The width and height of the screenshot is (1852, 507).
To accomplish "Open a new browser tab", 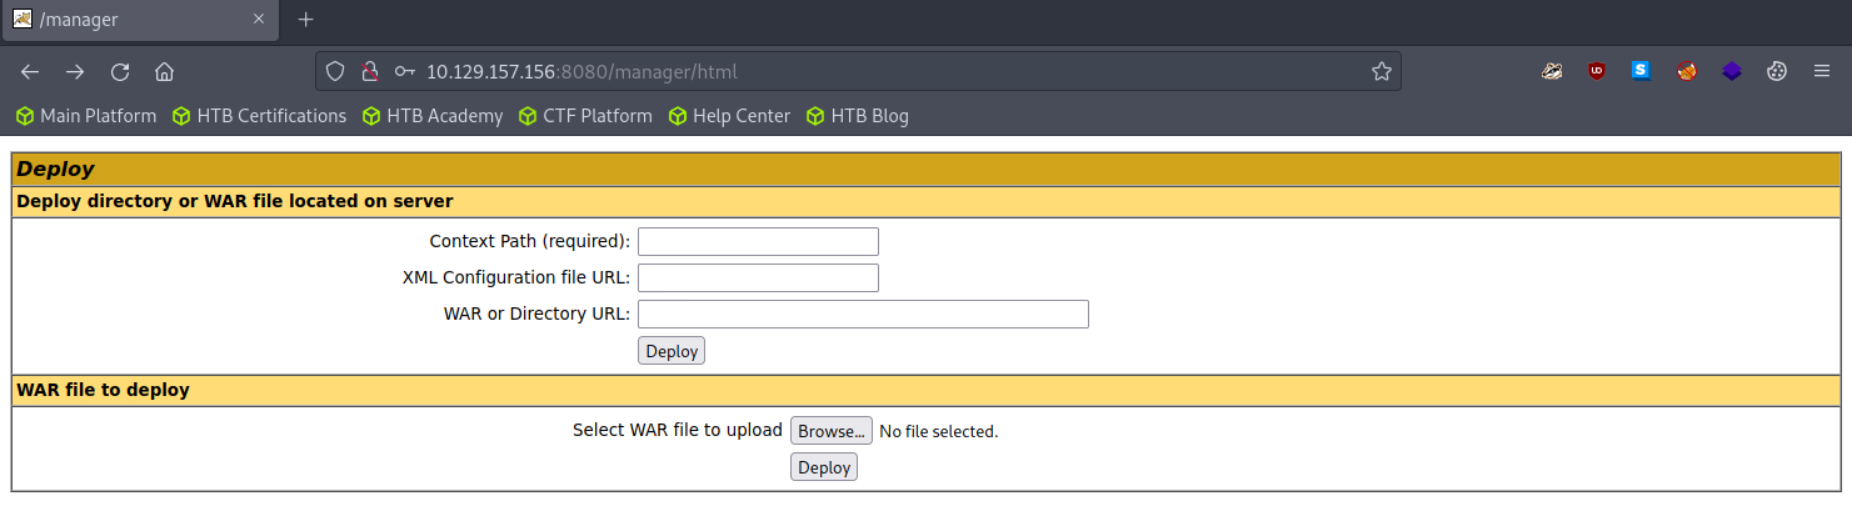I will click(306, 19).
